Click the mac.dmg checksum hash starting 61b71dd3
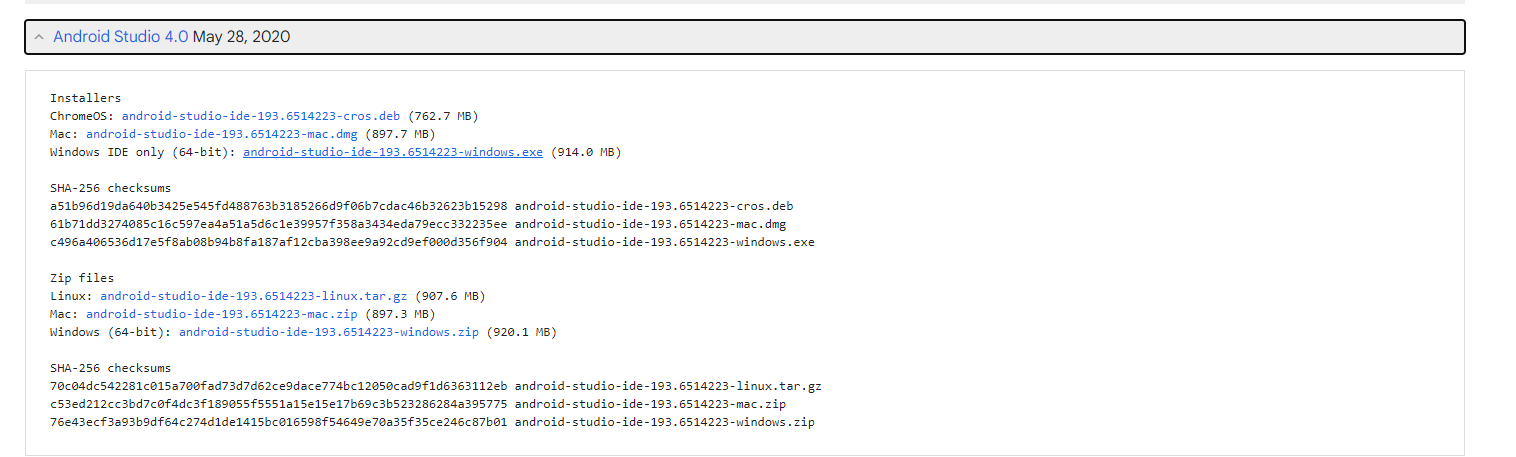The height and width of the screenshot is (457, 1516). tap(278, 224)
